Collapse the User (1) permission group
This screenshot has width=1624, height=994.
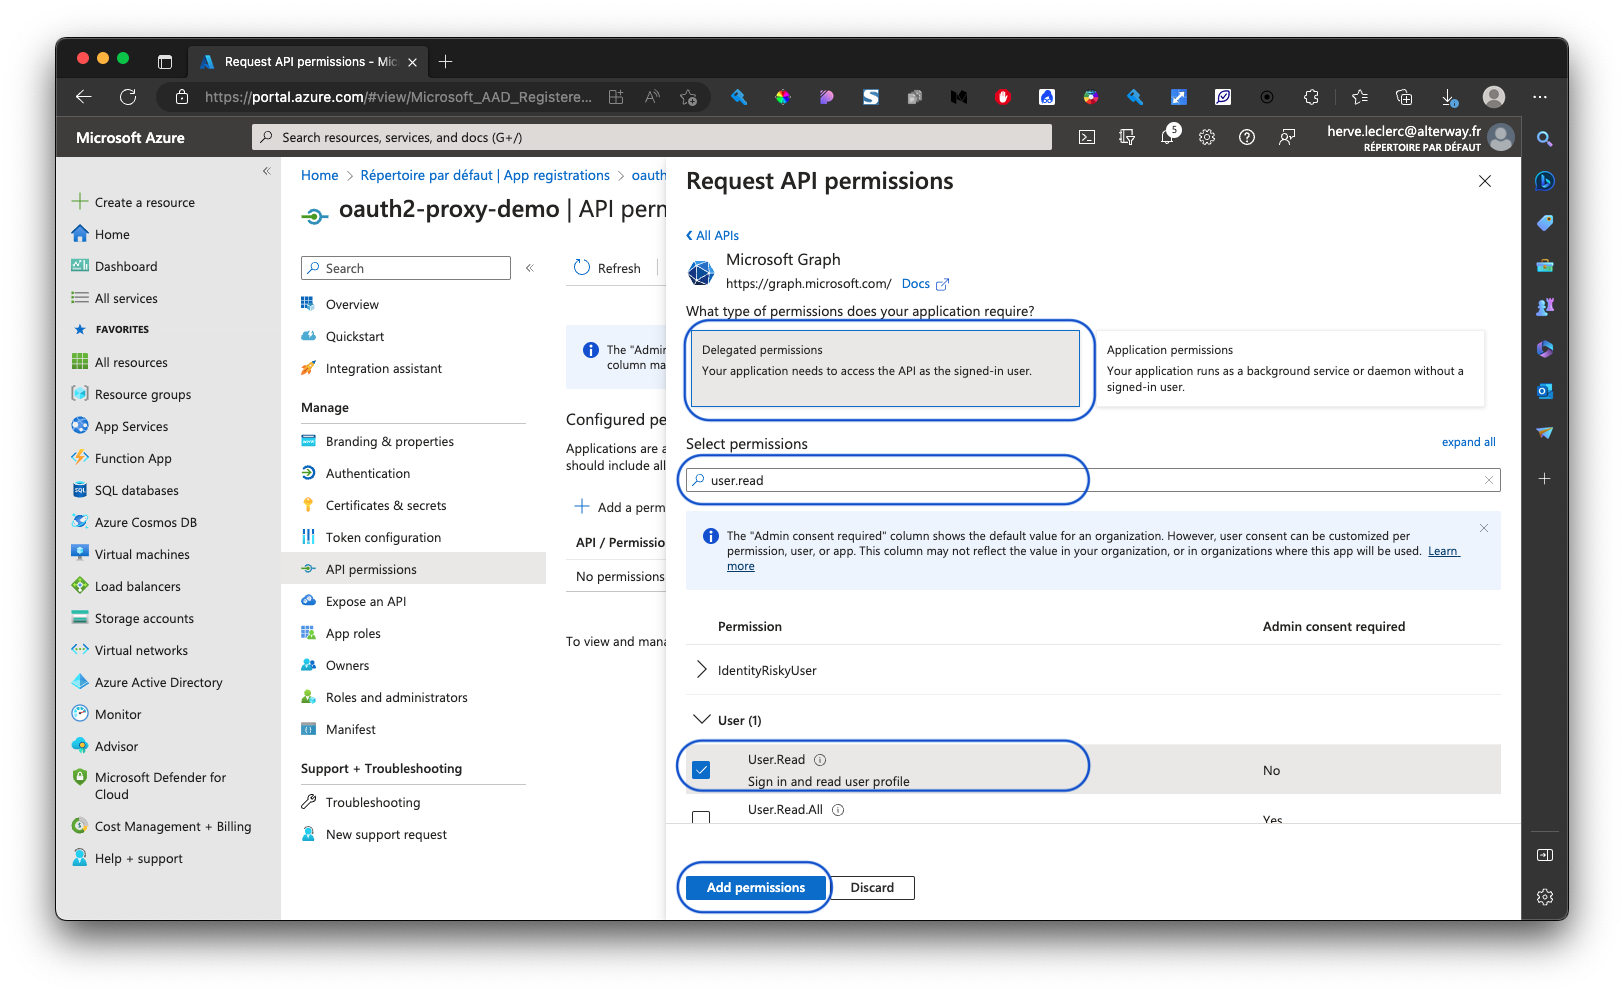pyautogui.click(x=701, y=720)
